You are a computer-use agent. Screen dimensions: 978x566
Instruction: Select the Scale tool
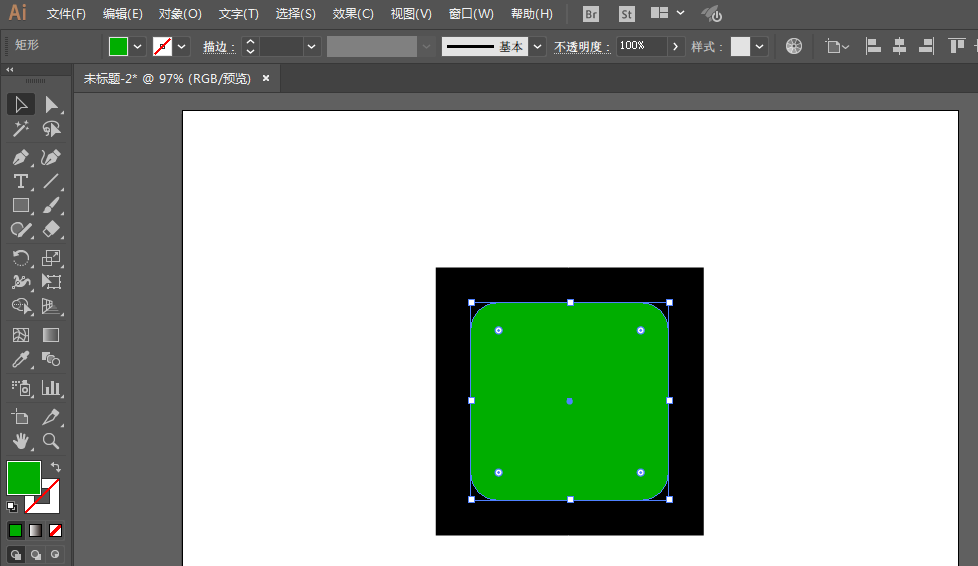click(51, 258)
